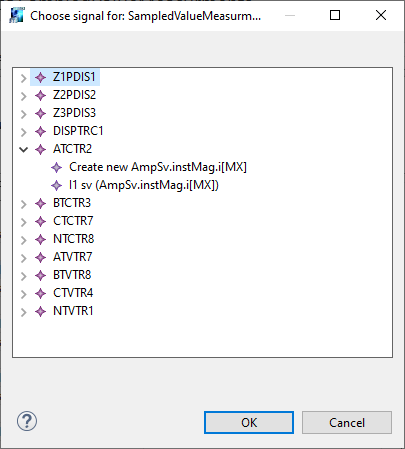This screenshot has width=405, height=449.
Task: Click the help question mark icon
Action: tap(27, 421)
